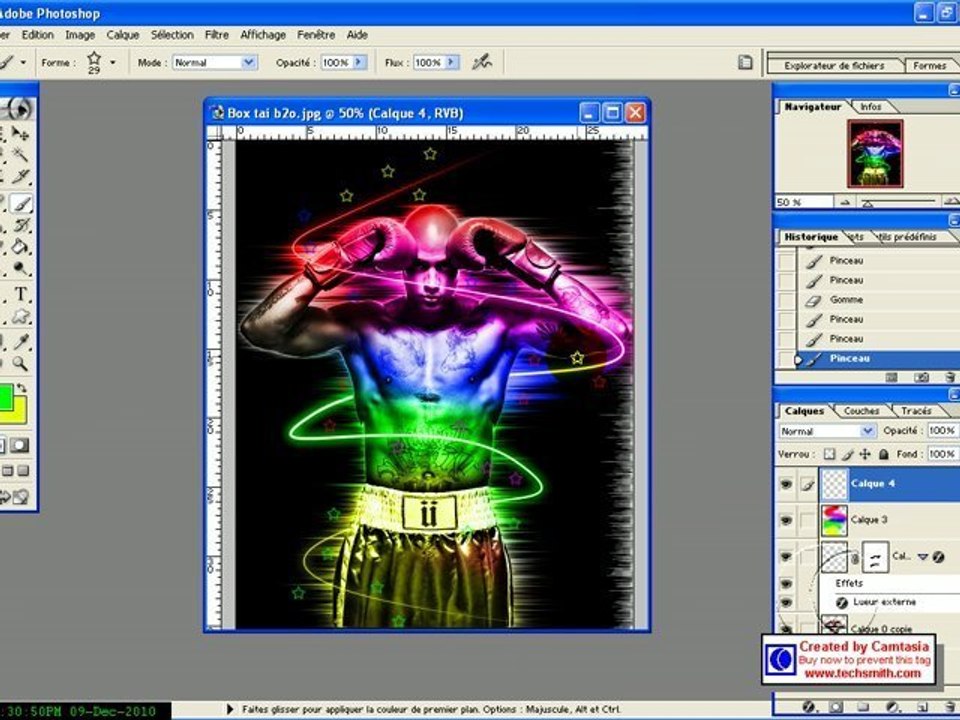Image resolution: width=960 pixels, height=720 pixels.
Task: Enable the airbrush option in options bar
Action: point(482,62)
